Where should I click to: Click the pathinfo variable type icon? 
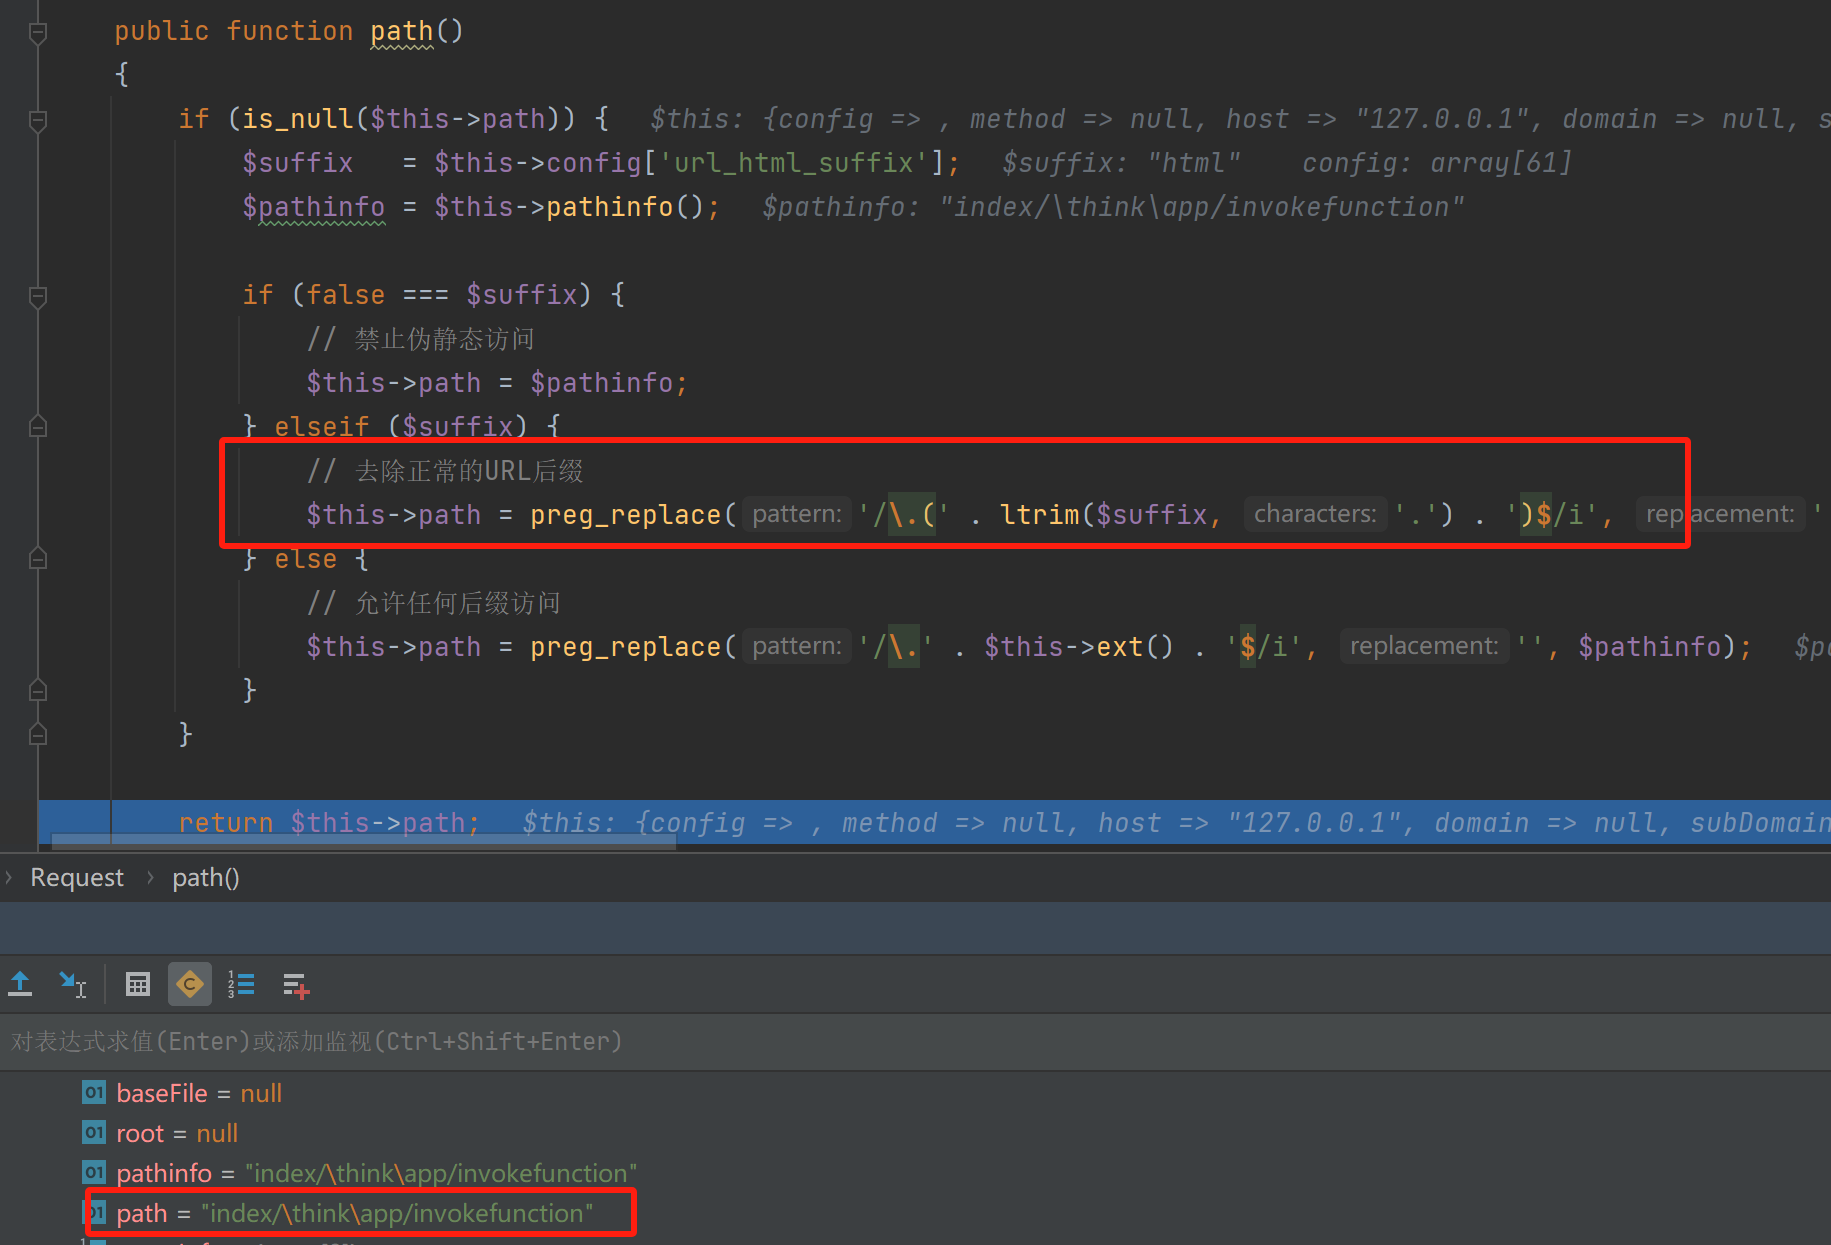click(93, 1173)
